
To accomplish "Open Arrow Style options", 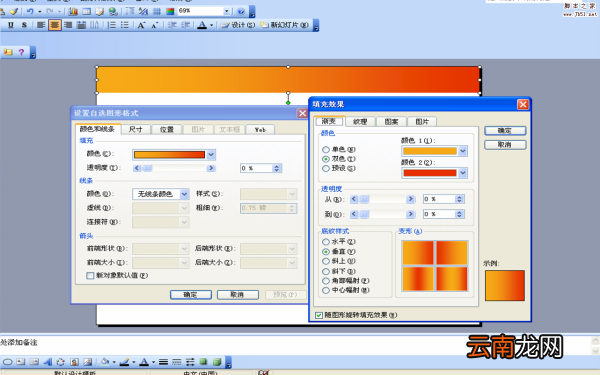I will pyautogui.click(x=190, y=362).
